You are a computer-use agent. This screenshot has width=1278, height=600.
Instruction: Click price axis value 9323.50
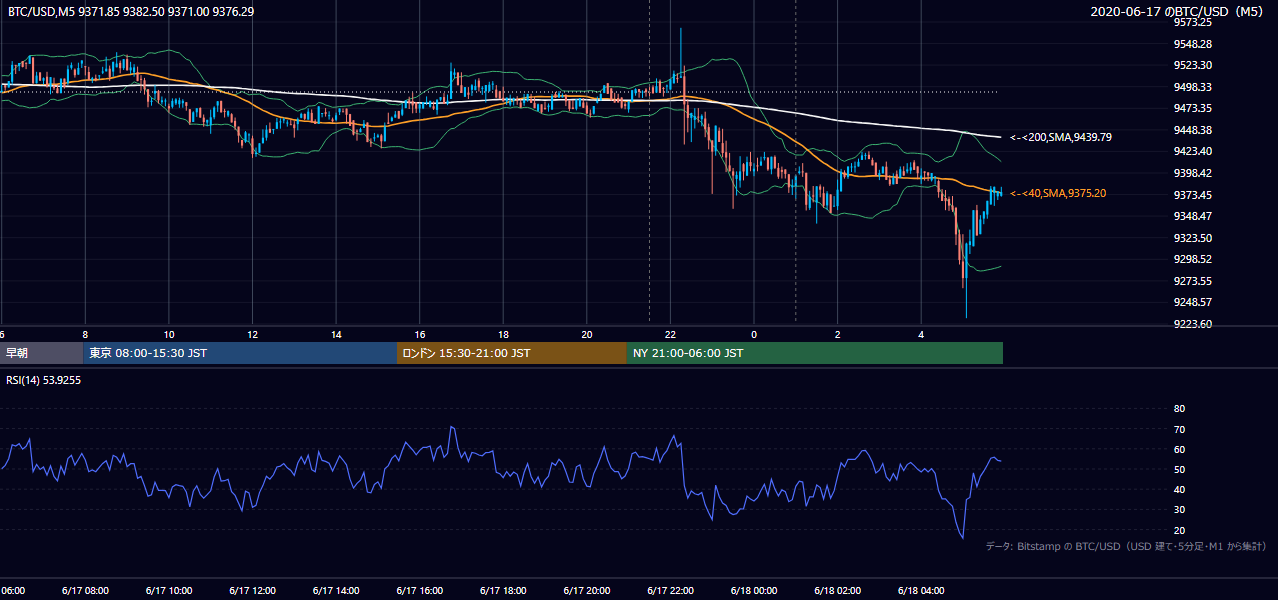coord(1193,238)
